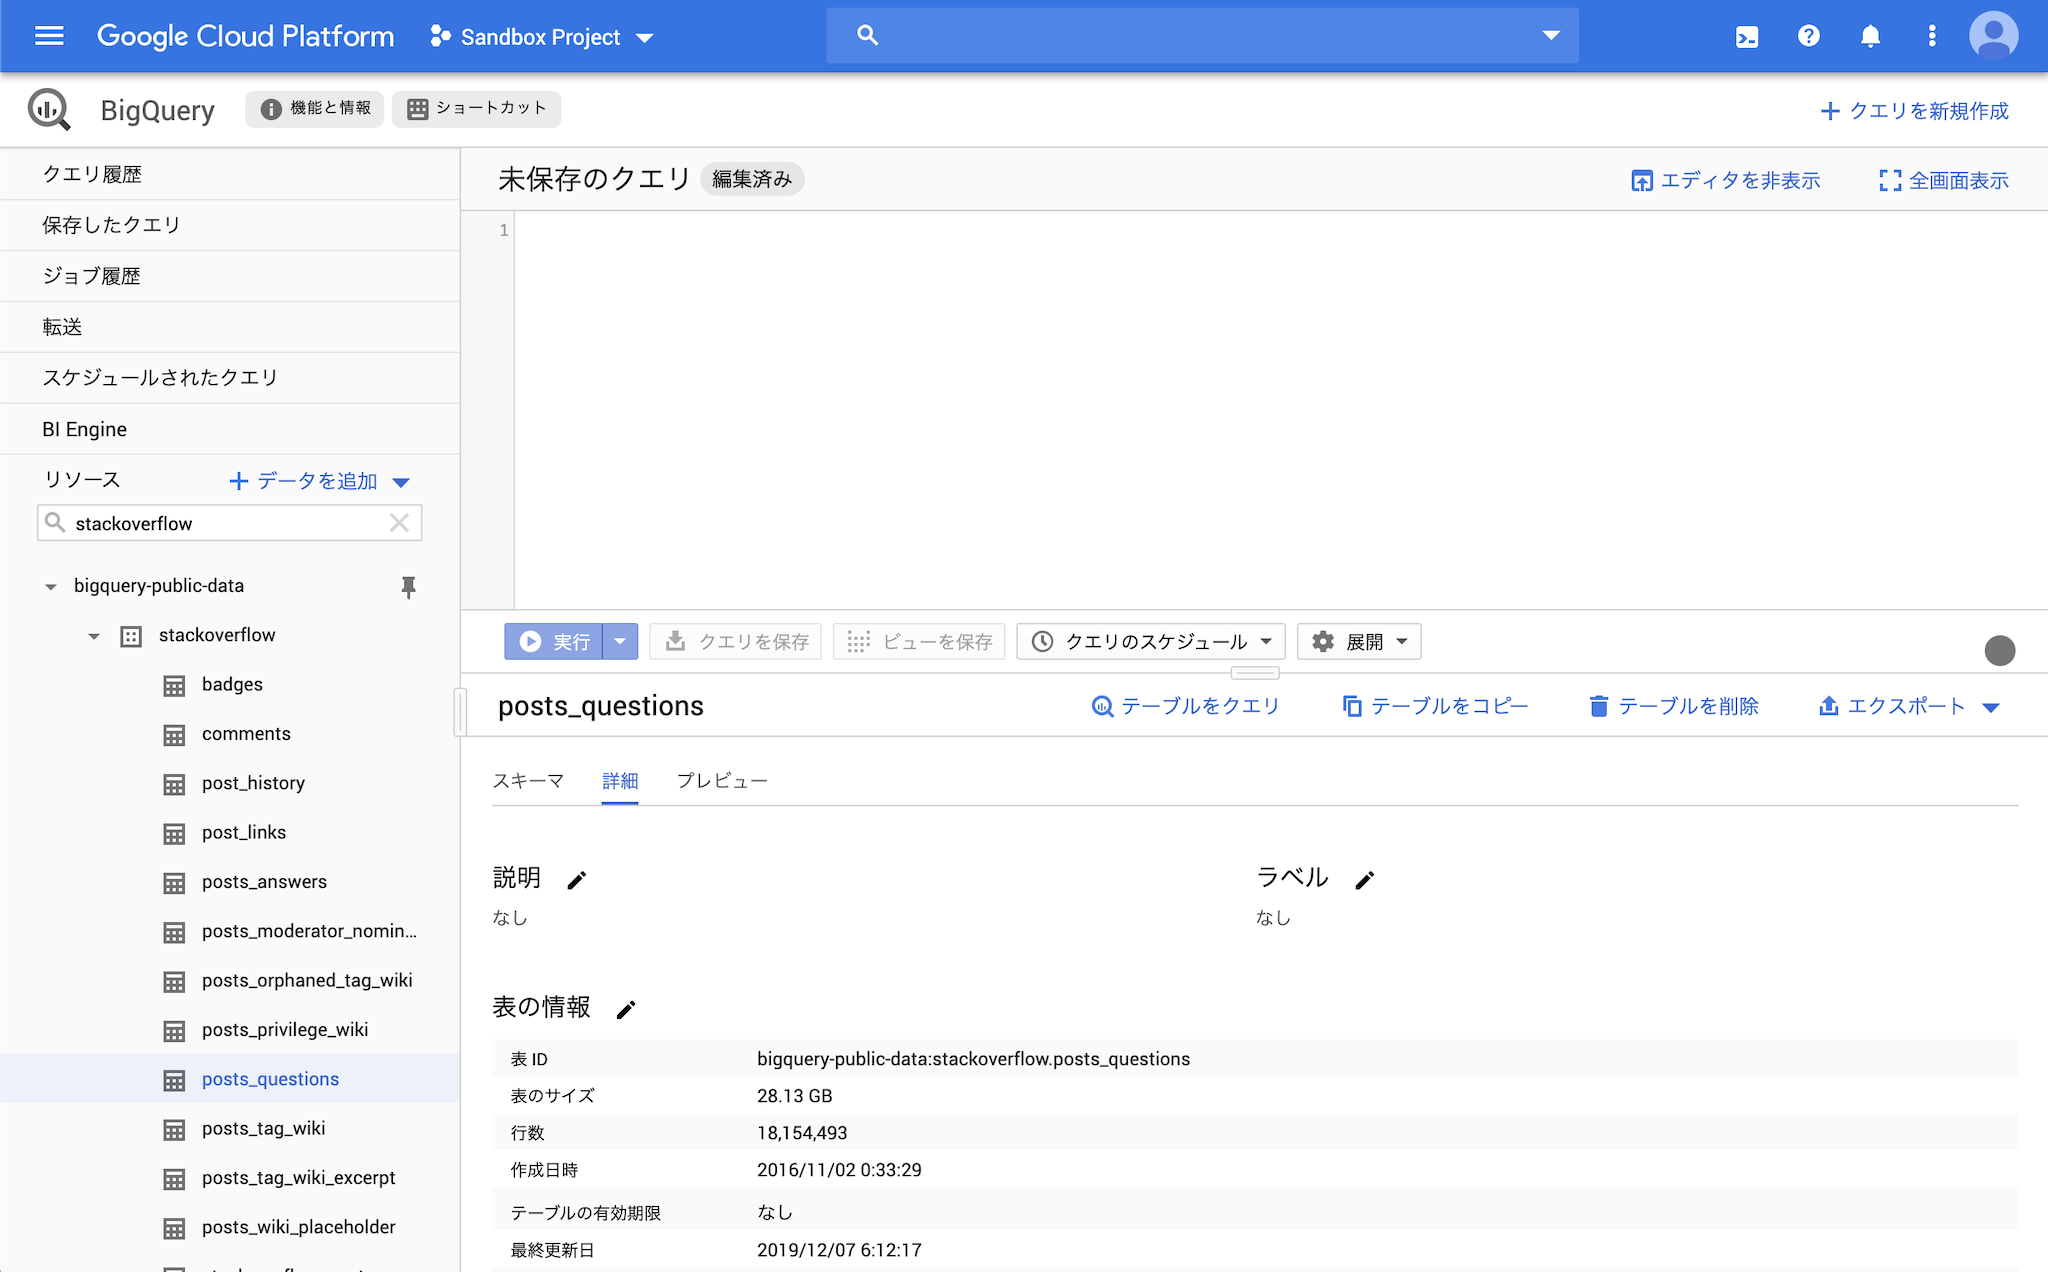Click the BigQuery logo icon

pos(49,110)
